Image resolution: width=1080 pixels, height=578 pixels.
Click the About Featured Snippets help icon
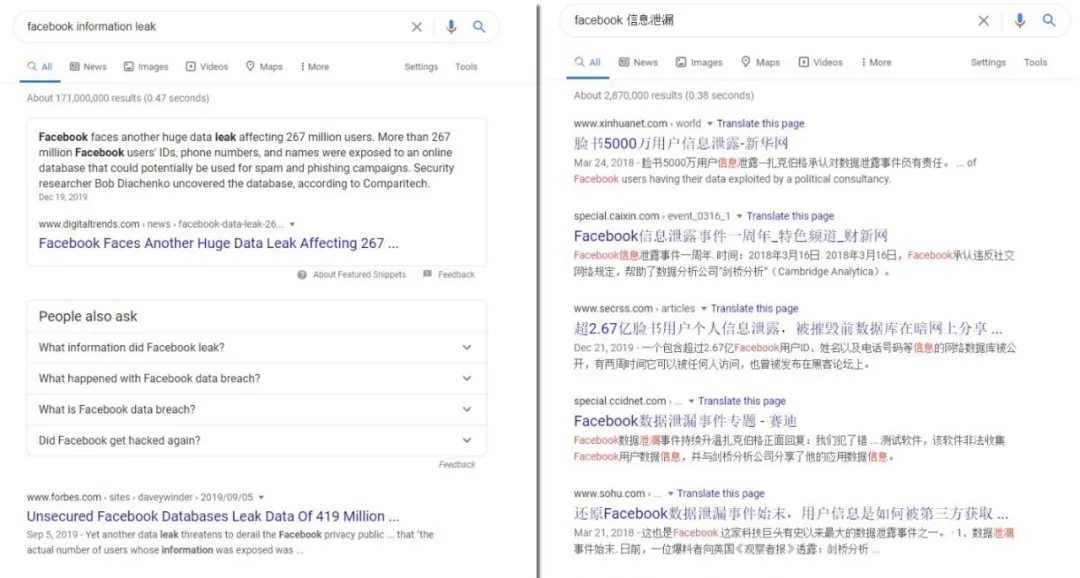coord(302,274)
